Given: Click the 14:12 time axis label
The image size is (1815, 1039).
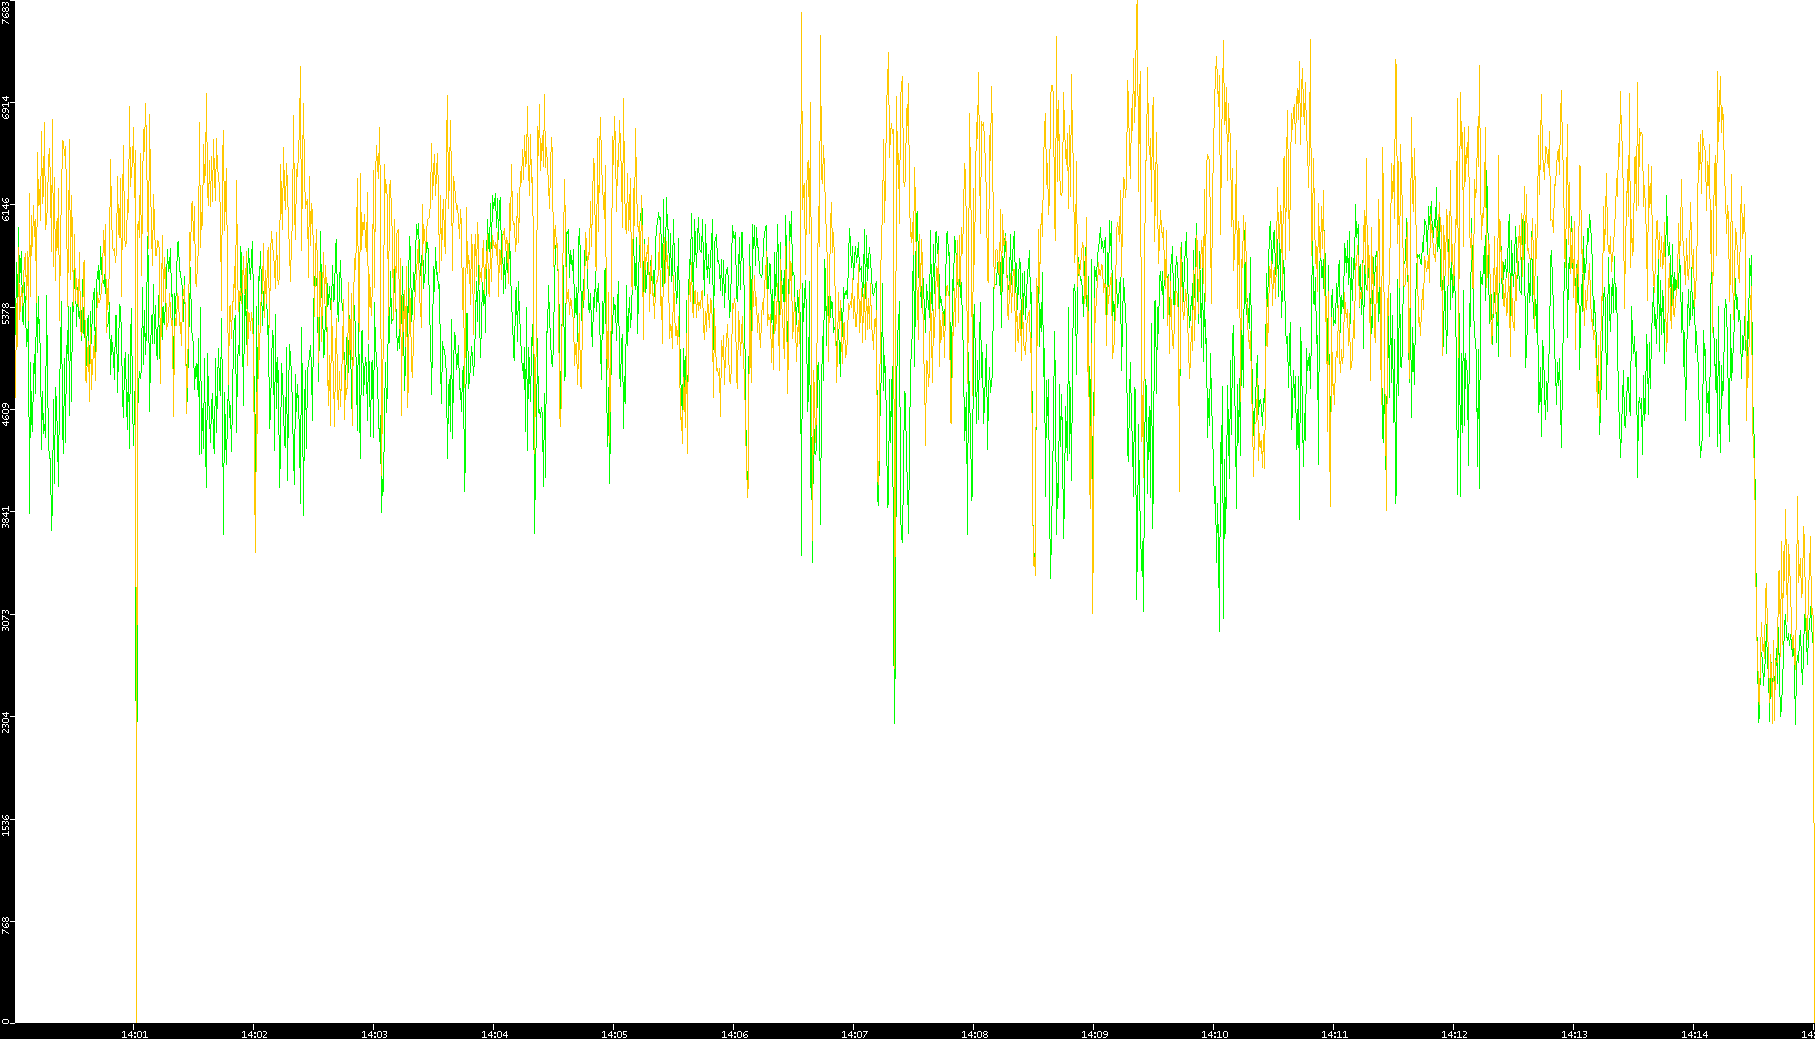Looking at the screenshot, I should click(x=1454, y=1034).
